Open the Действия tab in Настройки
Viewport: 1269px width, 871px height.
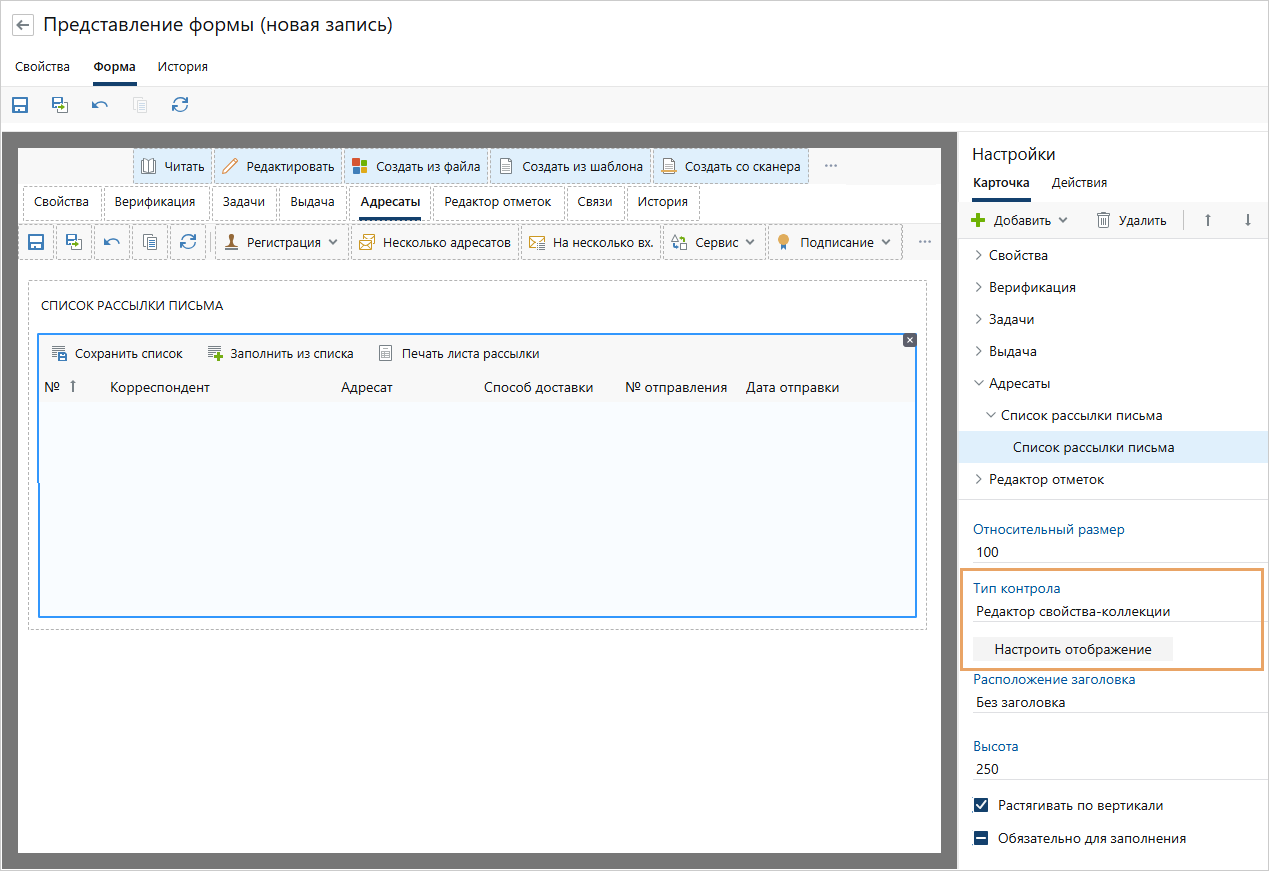tap(1079, 183)
